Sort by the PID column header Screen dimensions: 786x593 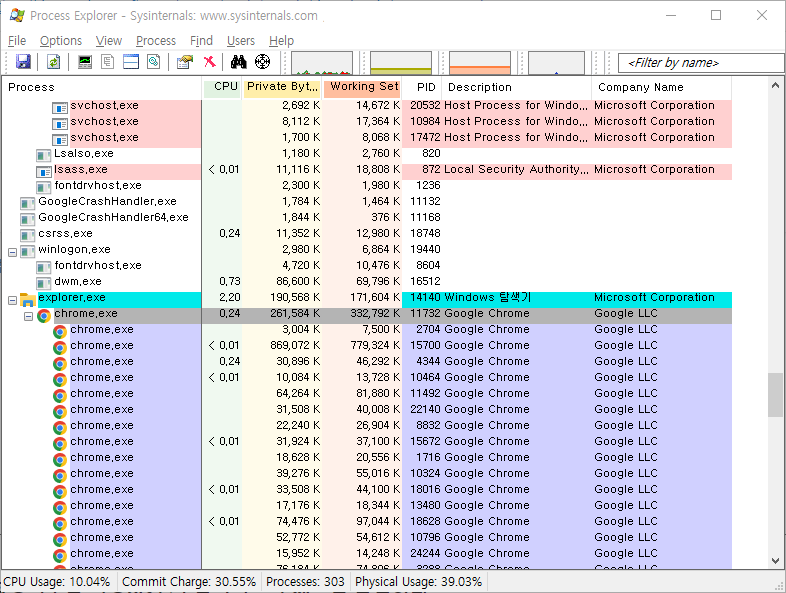[422, 87]
